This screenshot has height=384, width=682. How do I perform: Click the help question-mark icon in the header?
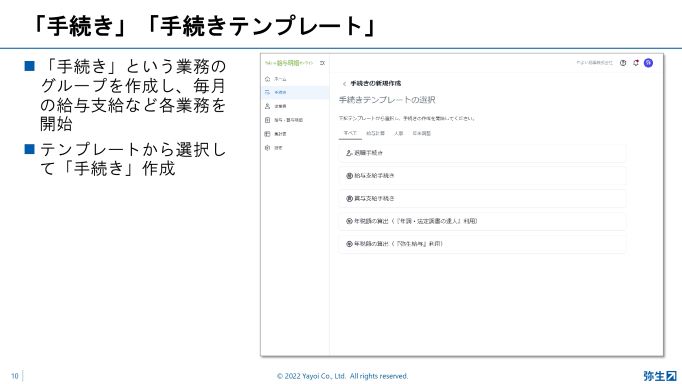tap(623, 63)
